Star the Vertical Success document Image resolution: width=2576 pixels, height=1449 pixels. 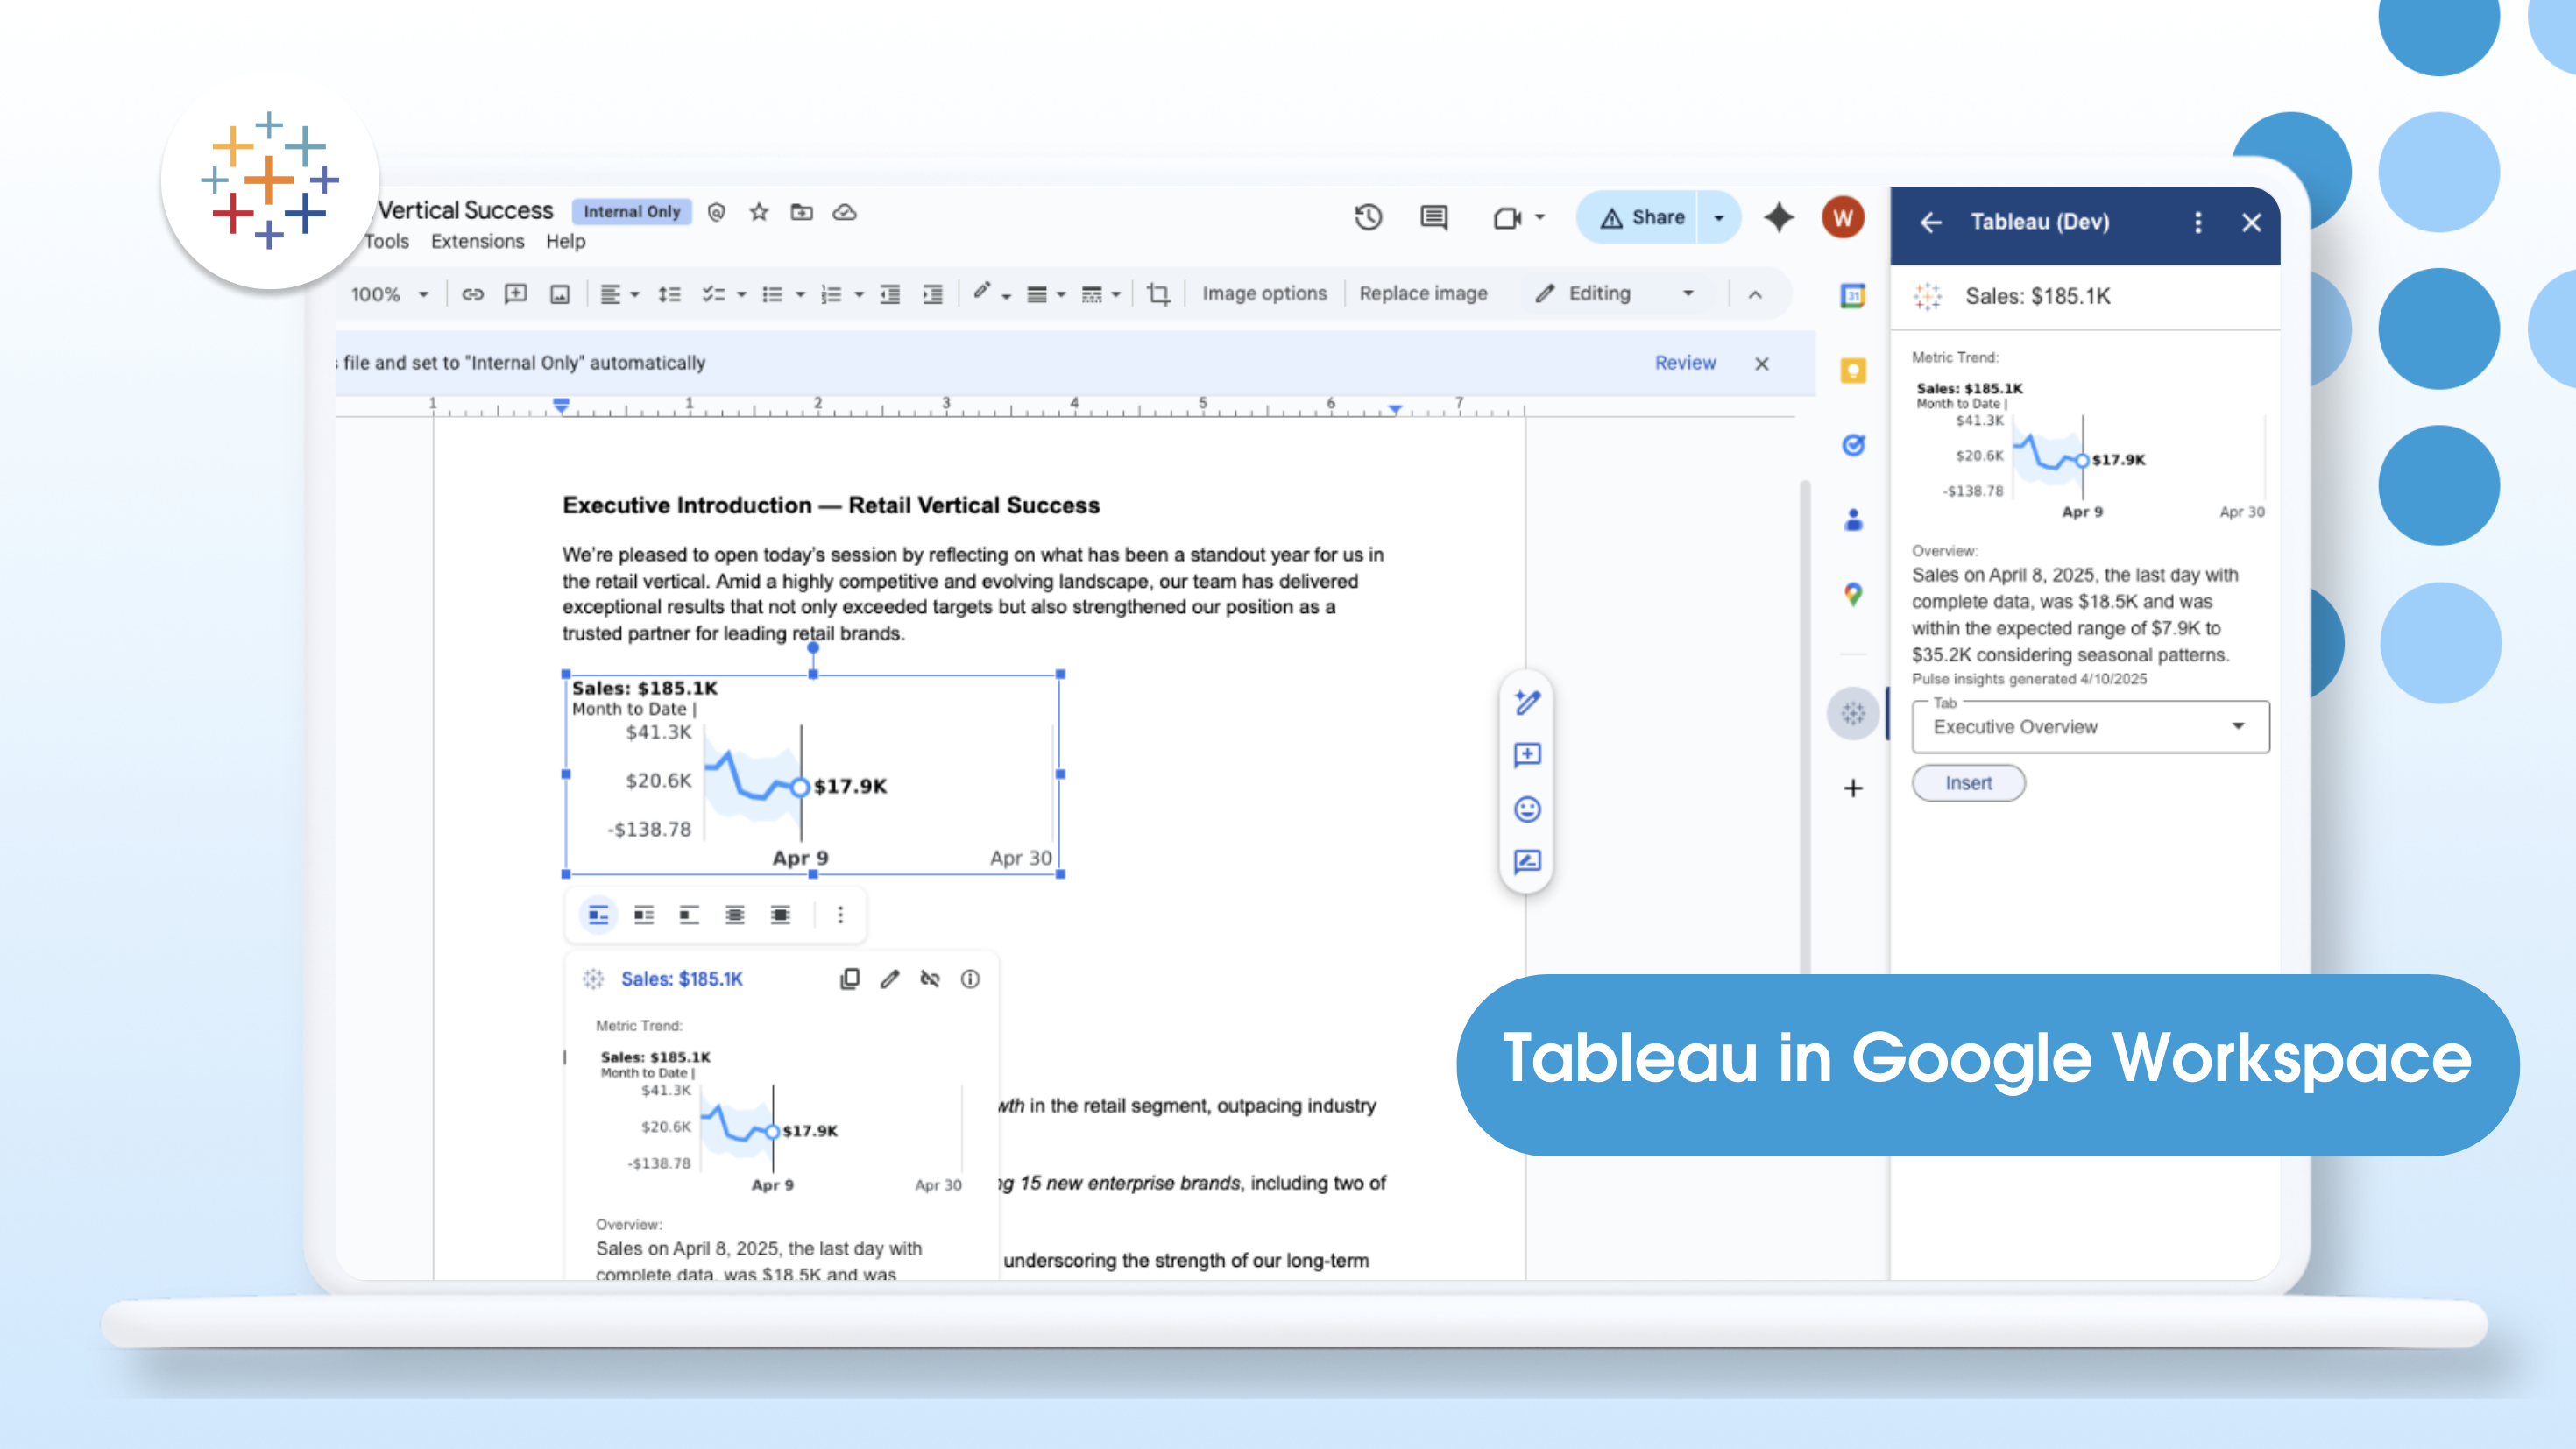(759, 212)
